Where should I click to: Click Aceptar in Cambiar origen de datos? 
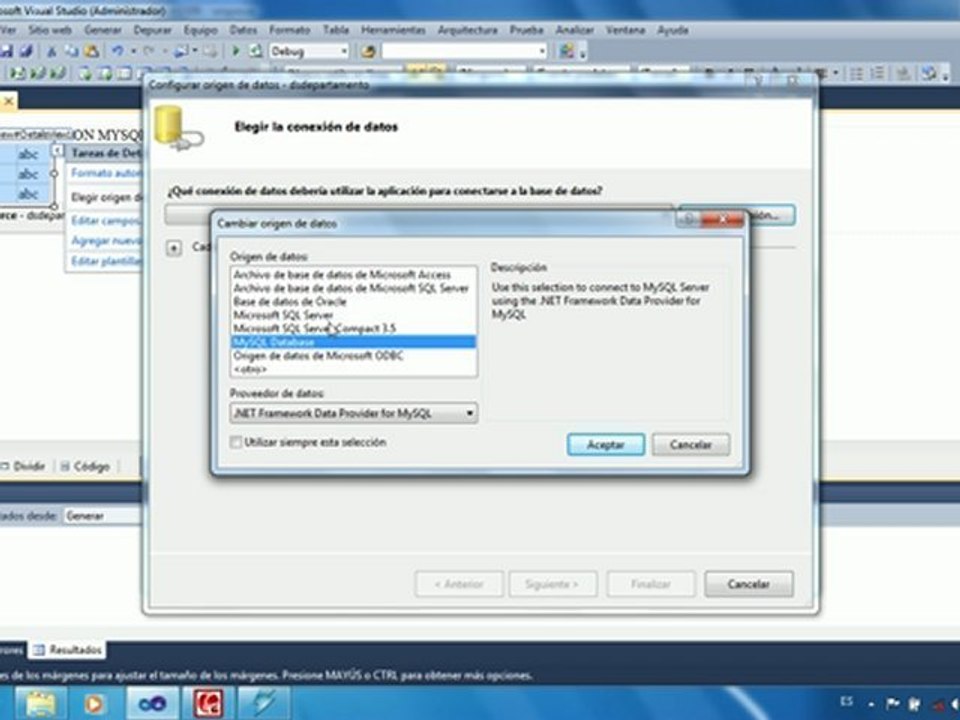click(606, 445)
